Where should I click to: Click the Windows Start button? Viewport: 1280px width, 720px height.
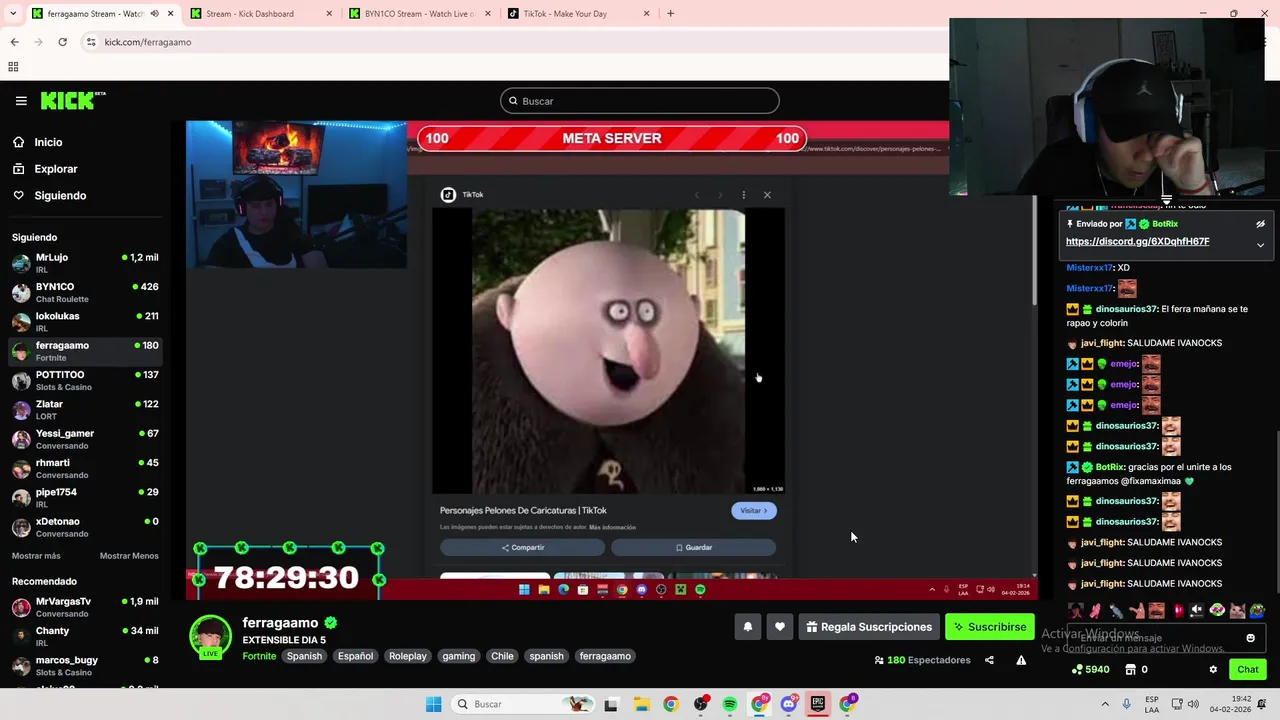point(433,704)
